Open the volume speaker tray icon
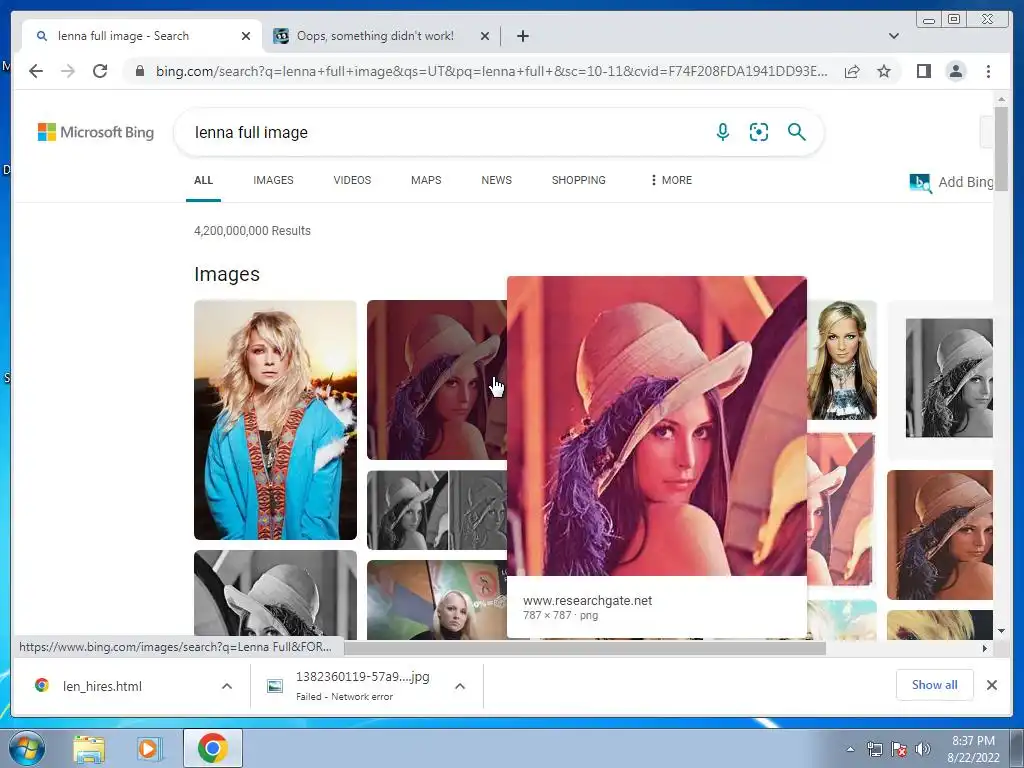This screenshot has height=768, width=1024. [x=922, y=749]
